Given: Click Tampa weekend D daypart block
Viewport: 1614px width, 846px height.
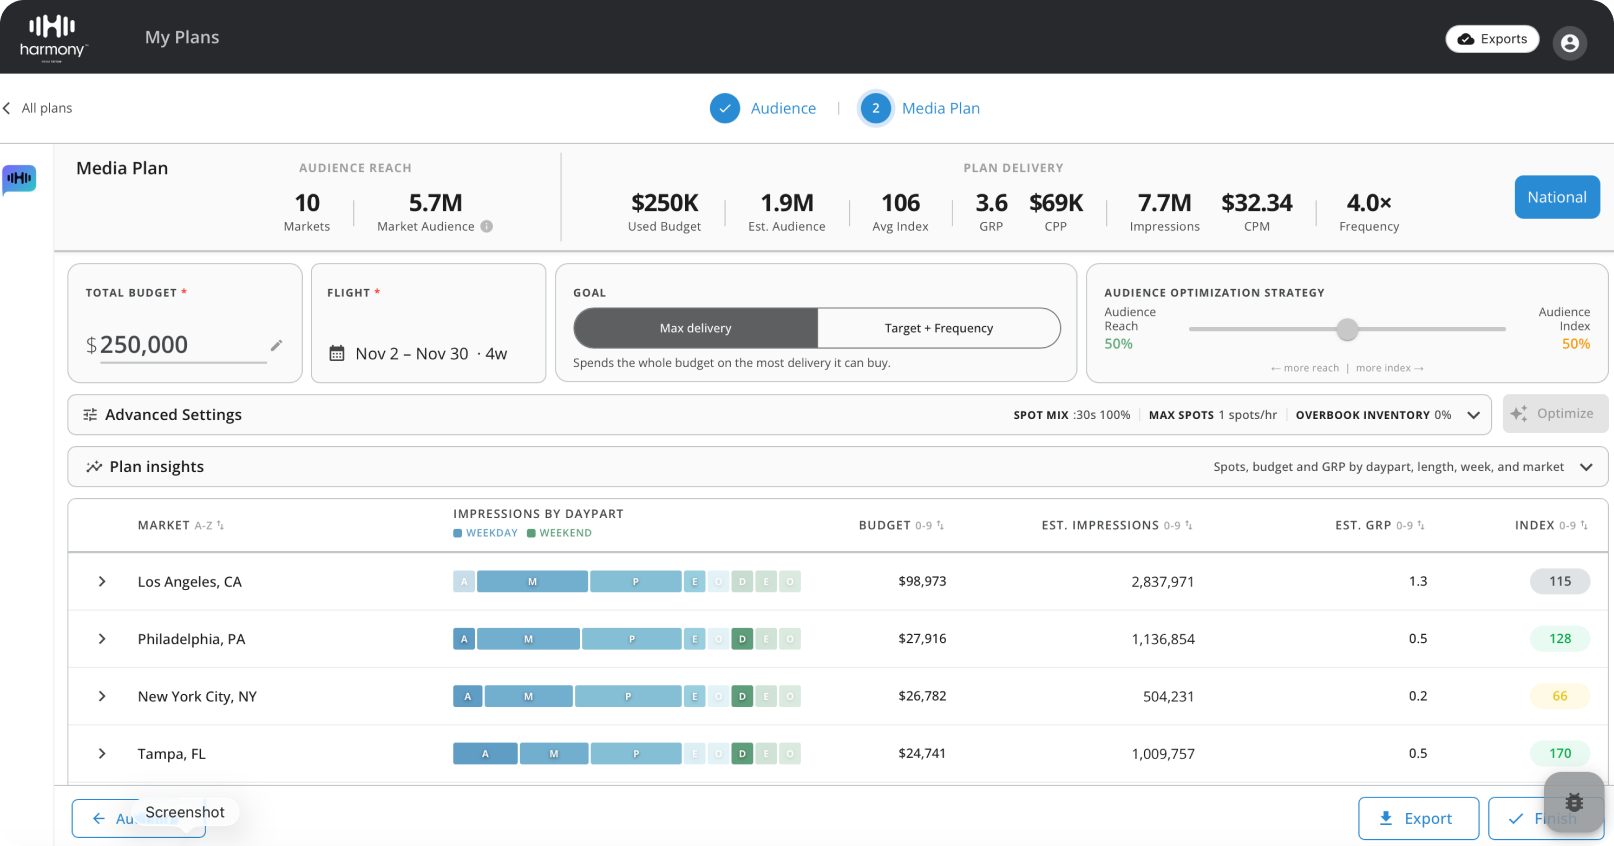Looking at the screenshot, I should point(742,754).
